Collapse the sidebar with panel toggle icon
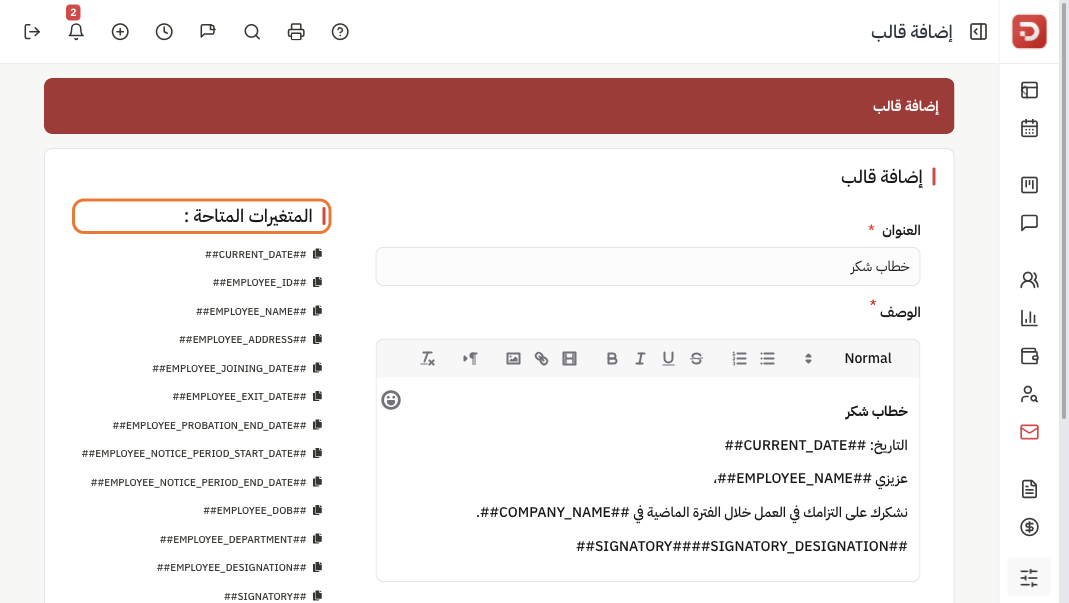The width and height of the screenshot is (1069, 603). 978,32
